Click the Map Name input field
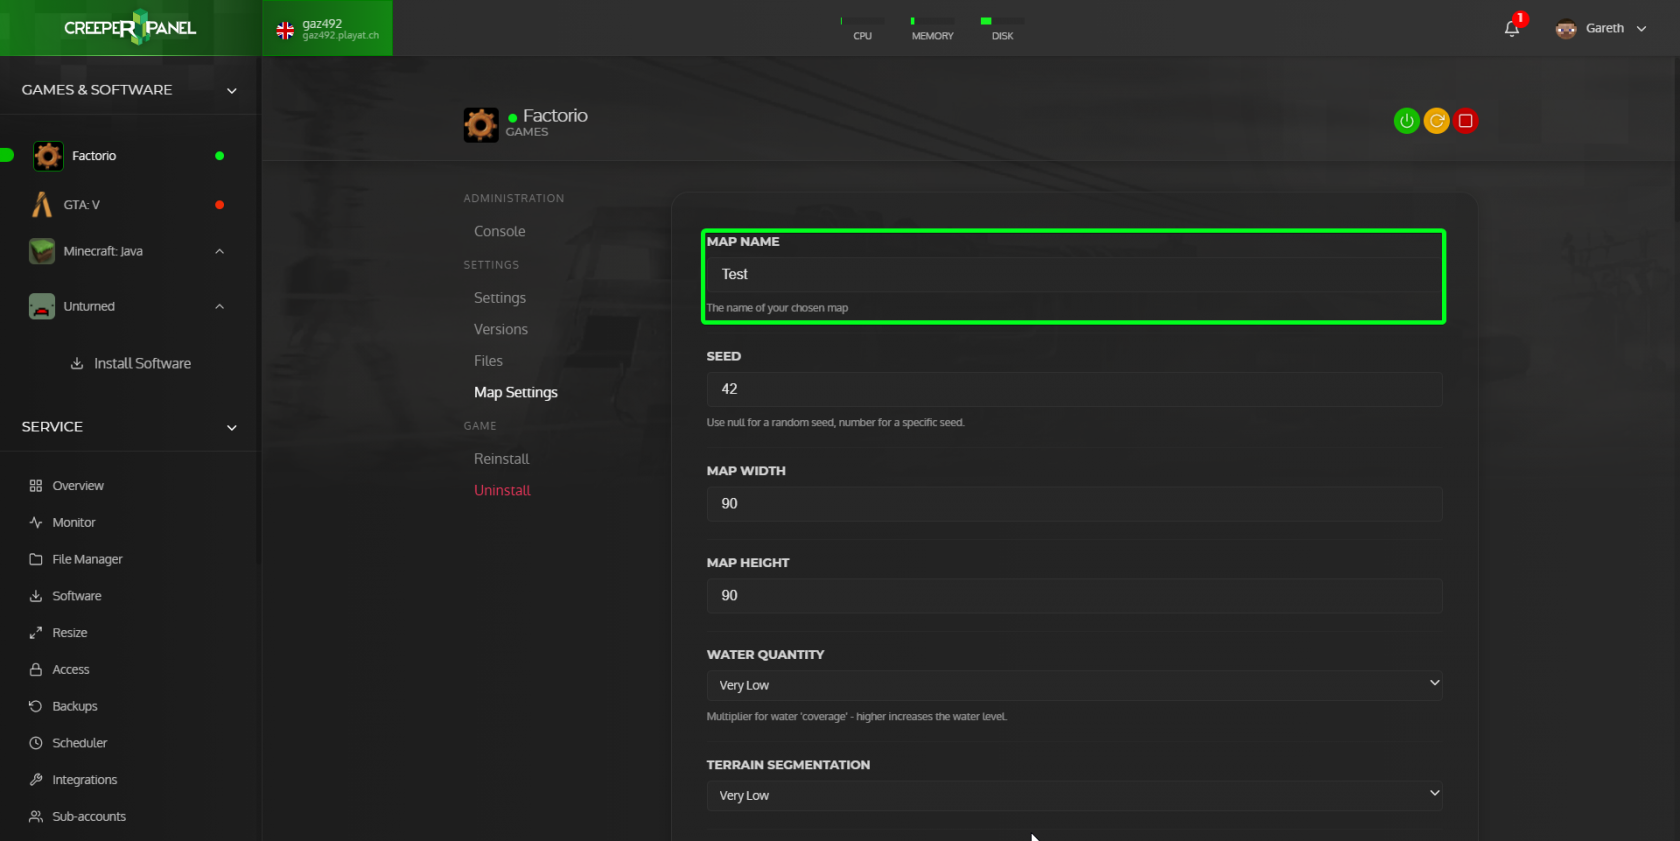Viewport: 1680px width, 841px height. (1074, 274)
